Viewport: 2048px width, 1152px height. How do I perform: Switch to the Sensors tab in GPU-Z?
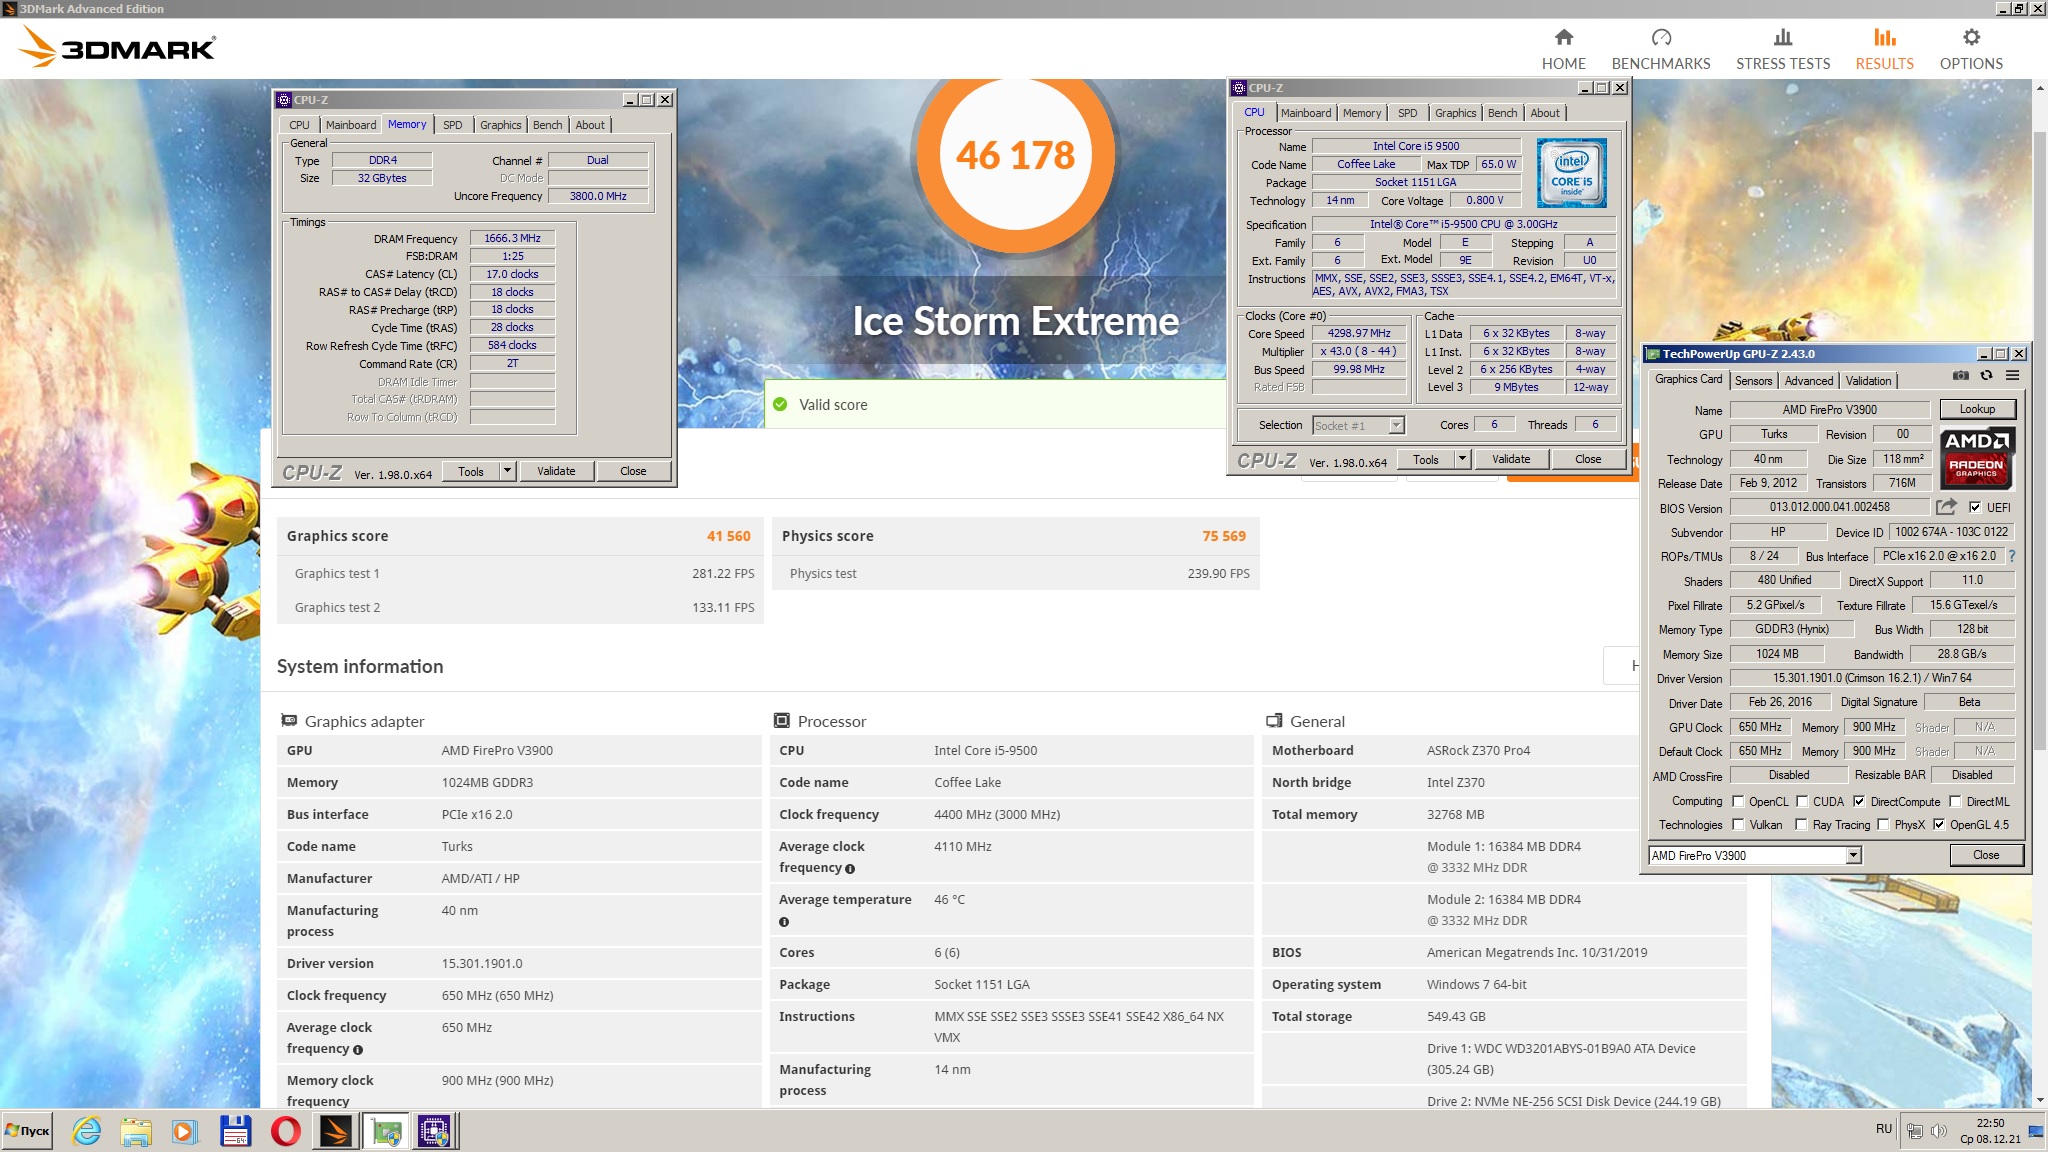(x=1753, y=381)
